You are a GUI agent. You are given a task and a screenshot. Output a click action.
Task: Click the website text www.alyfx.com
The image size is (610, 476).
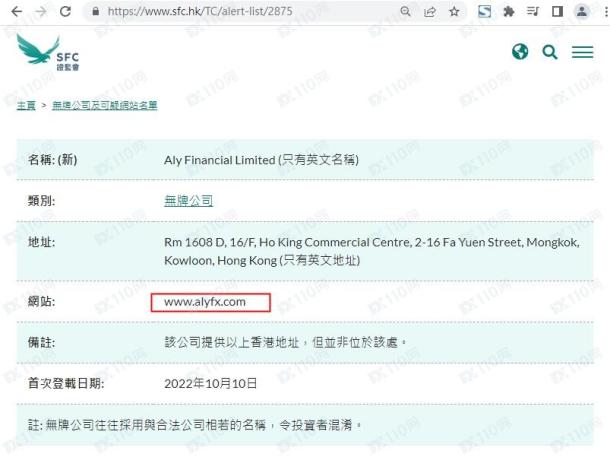click(205, 302)
